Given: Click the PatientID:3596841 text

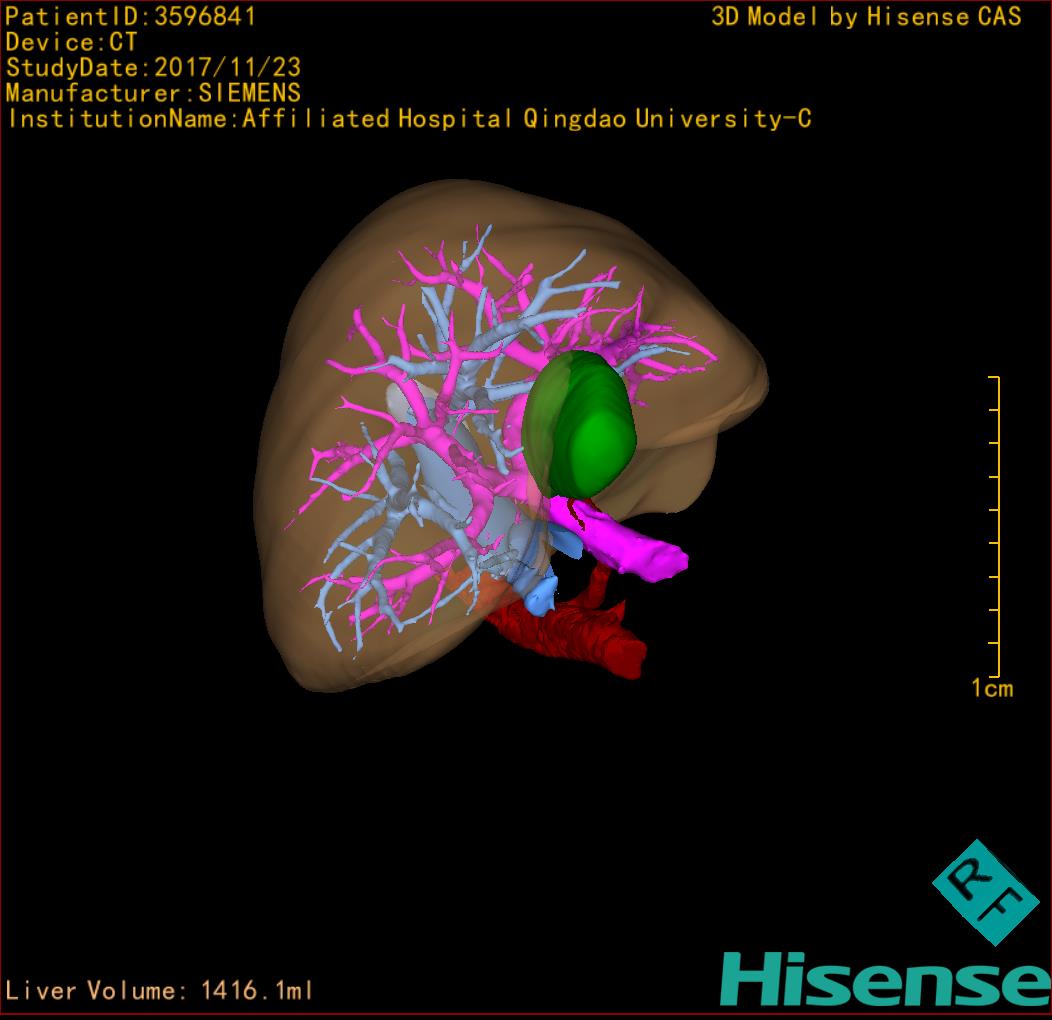Looking at the screenshot, I should (131, 17).
